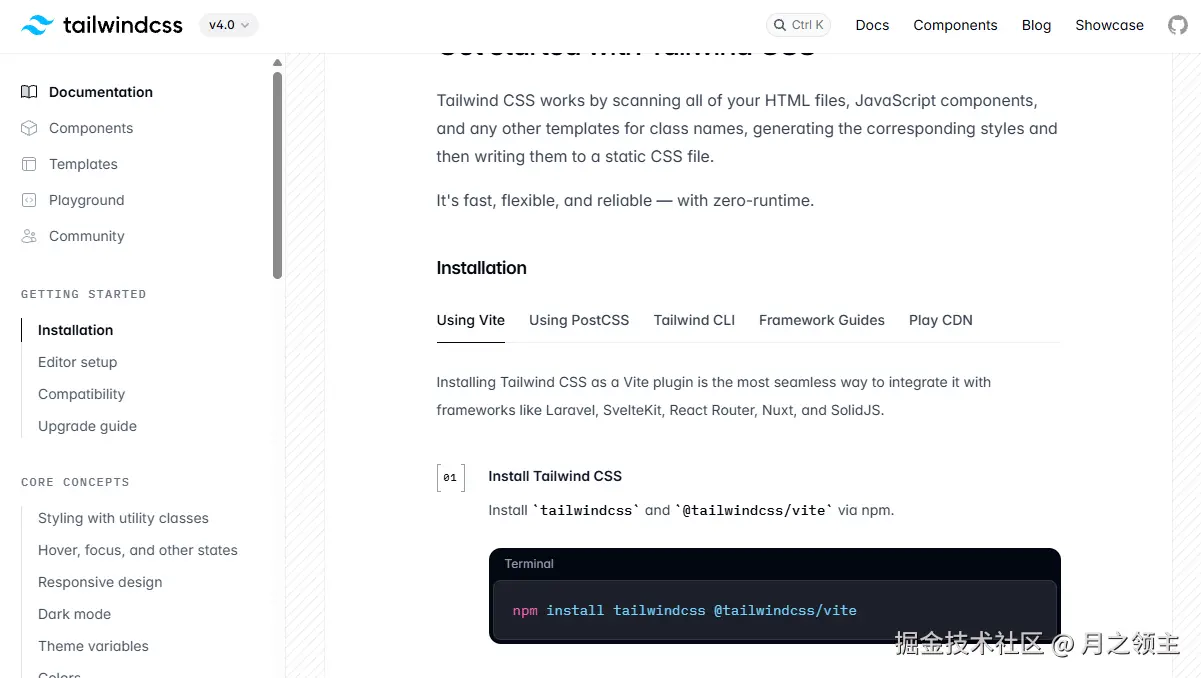Click the sidebar scroll up arrow

pyautogui.click(x=277, y=63)
